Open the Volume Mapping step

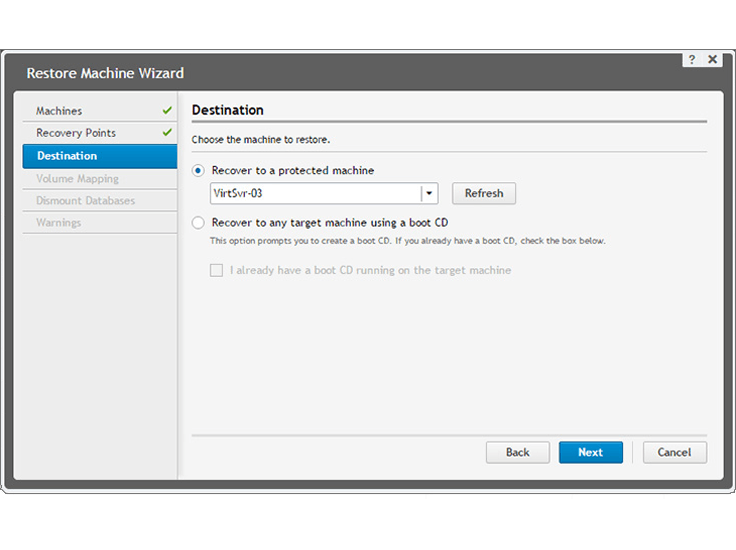point(77,179)
